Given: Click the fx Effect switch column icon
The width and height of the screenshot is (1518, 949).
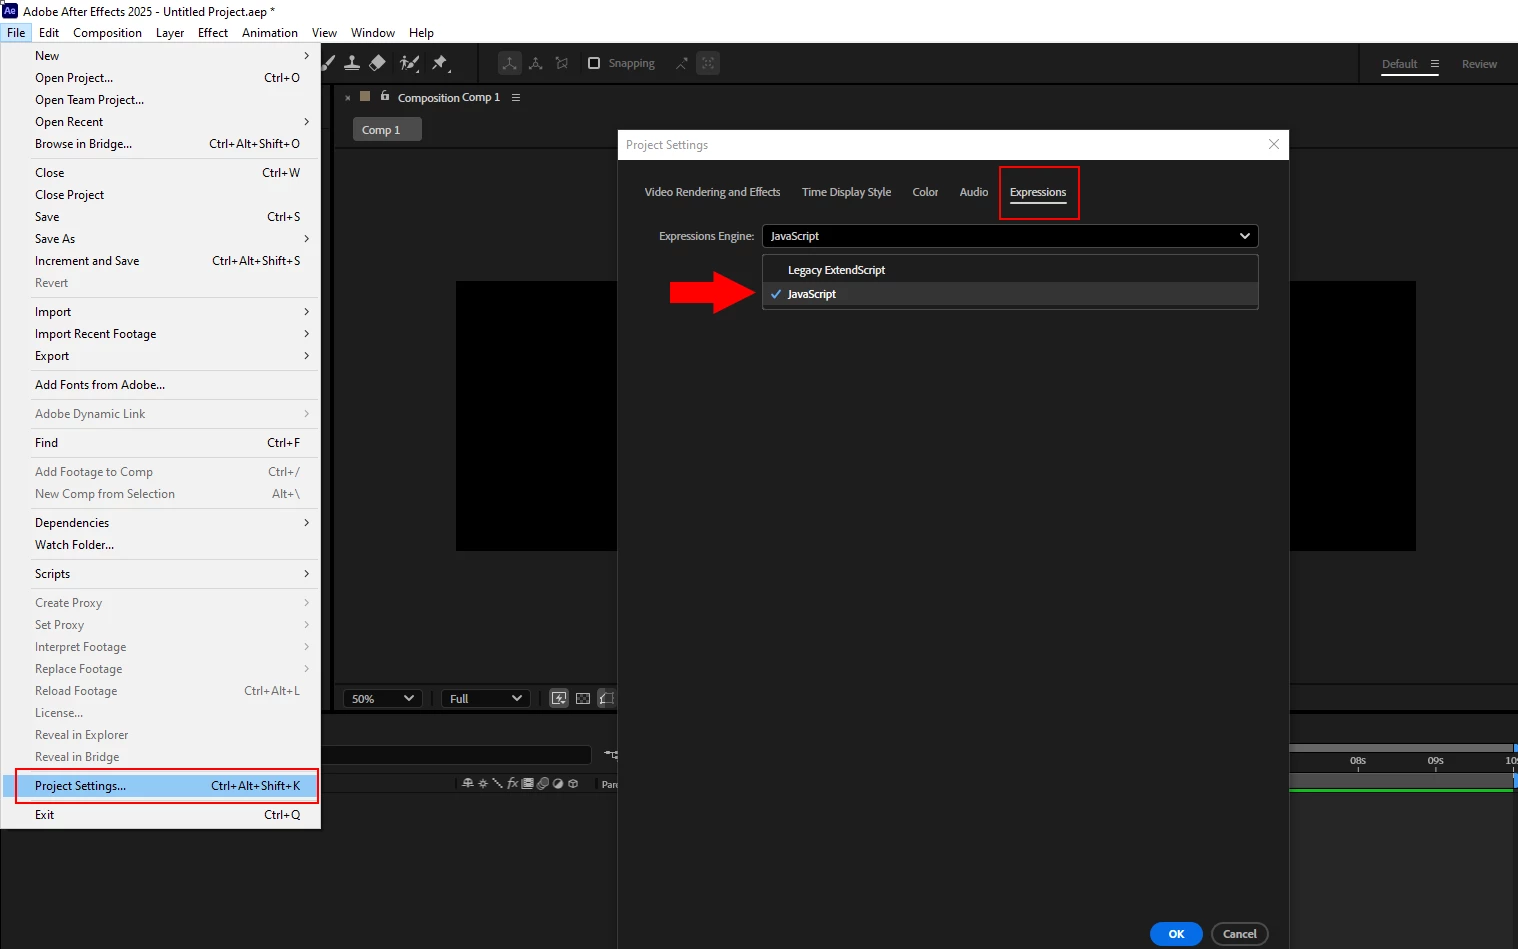Looking at the screenshot, I should [x=512, y=784].
